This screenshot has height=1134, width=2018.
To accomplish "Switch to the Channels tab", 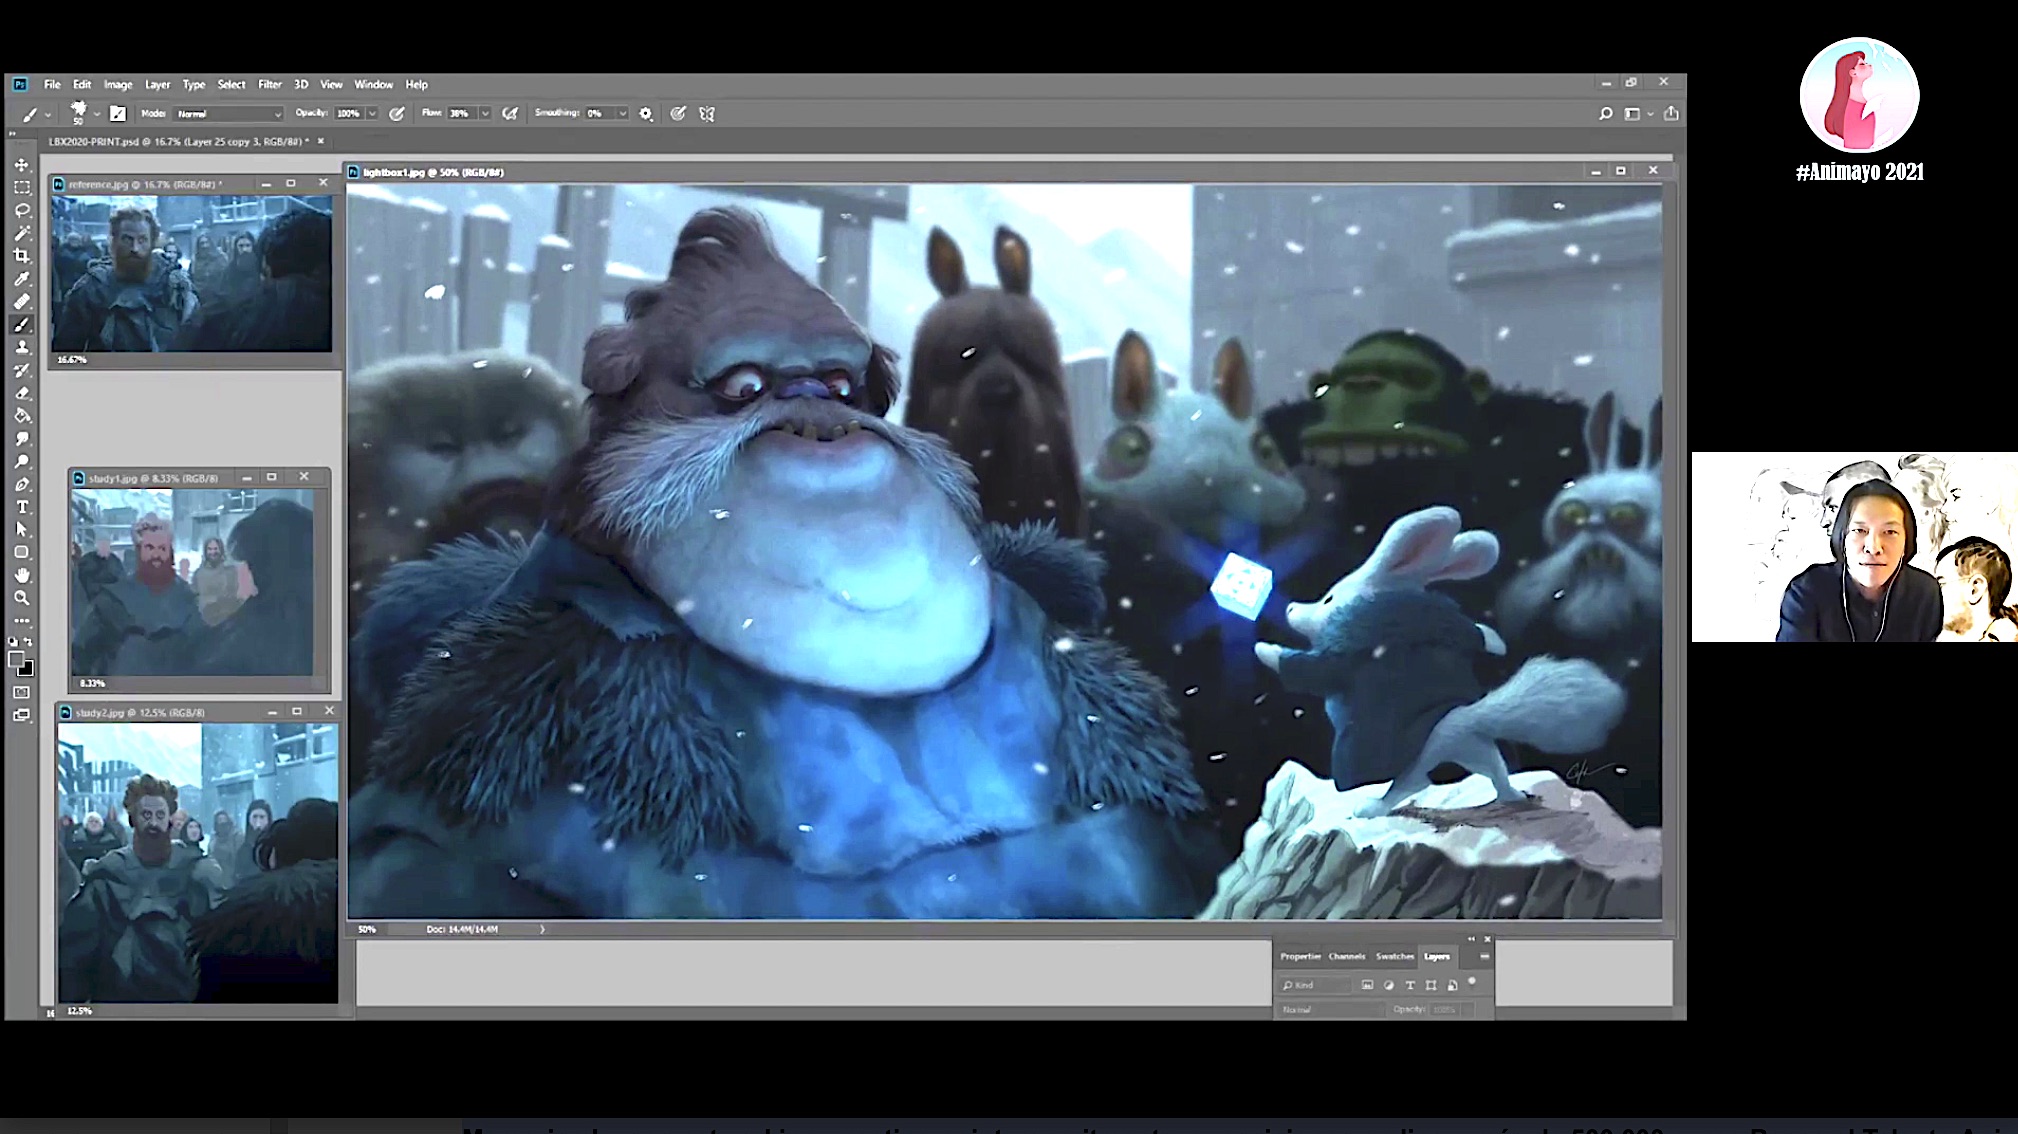I will point(1347,957).
